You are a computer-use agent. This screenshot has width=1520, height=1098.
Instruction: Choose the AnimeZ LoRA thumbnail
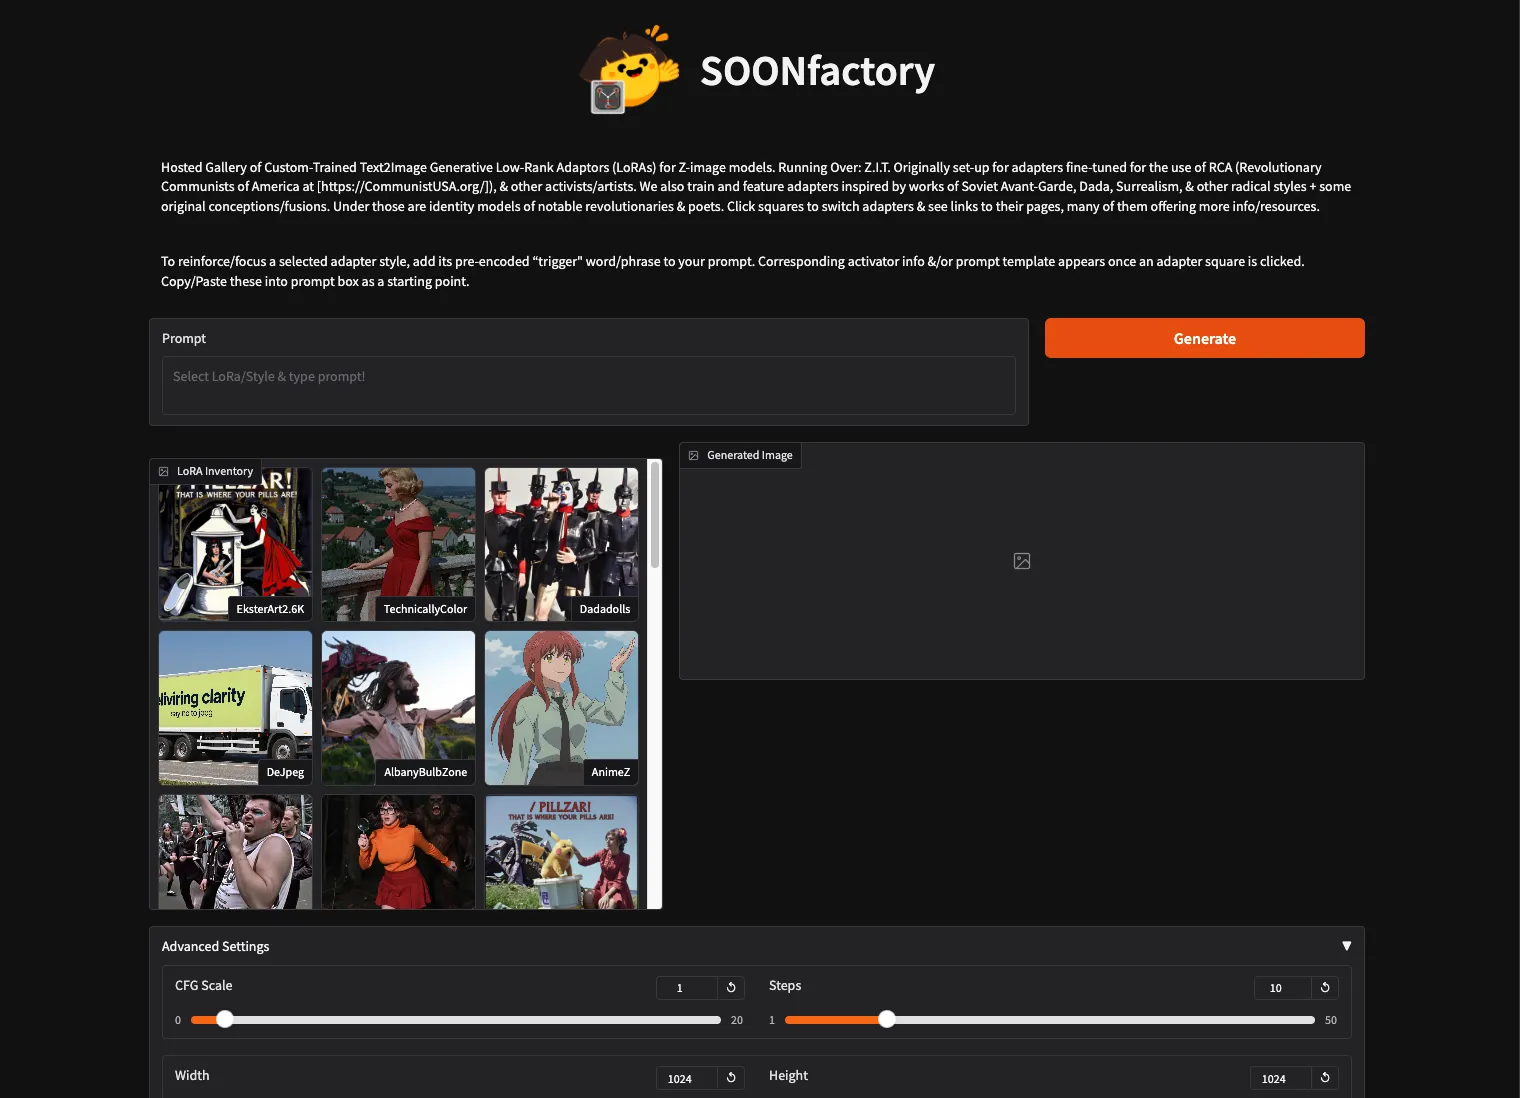(x=561, y=707)
